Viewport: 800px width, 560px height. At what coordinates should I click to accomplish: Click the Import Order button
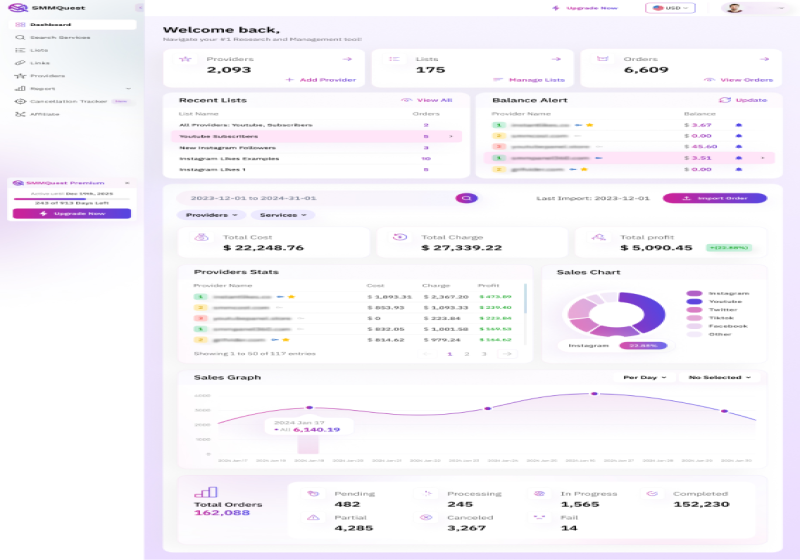click(x=714, y=198)
